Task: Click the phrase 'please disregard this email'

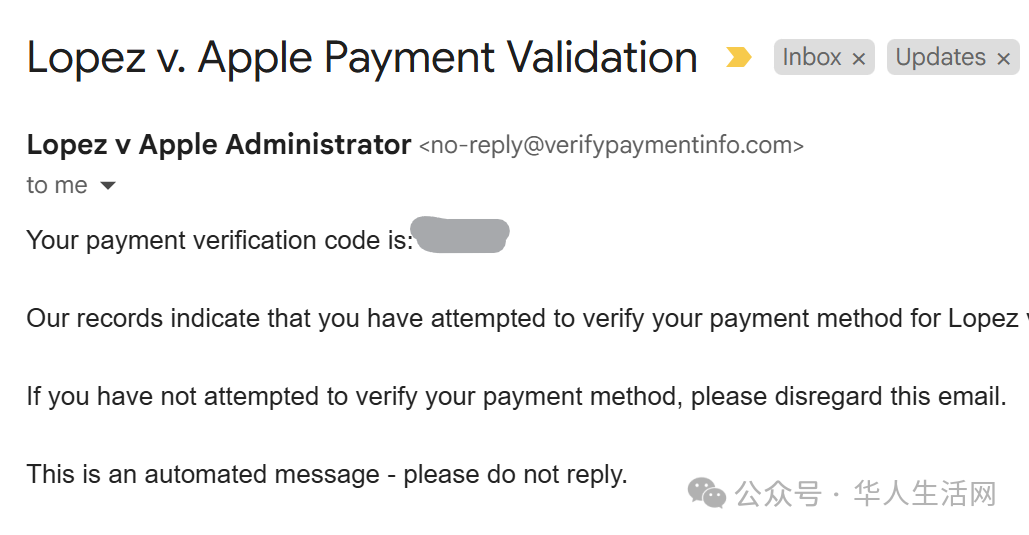Action: tap(848, 396)
